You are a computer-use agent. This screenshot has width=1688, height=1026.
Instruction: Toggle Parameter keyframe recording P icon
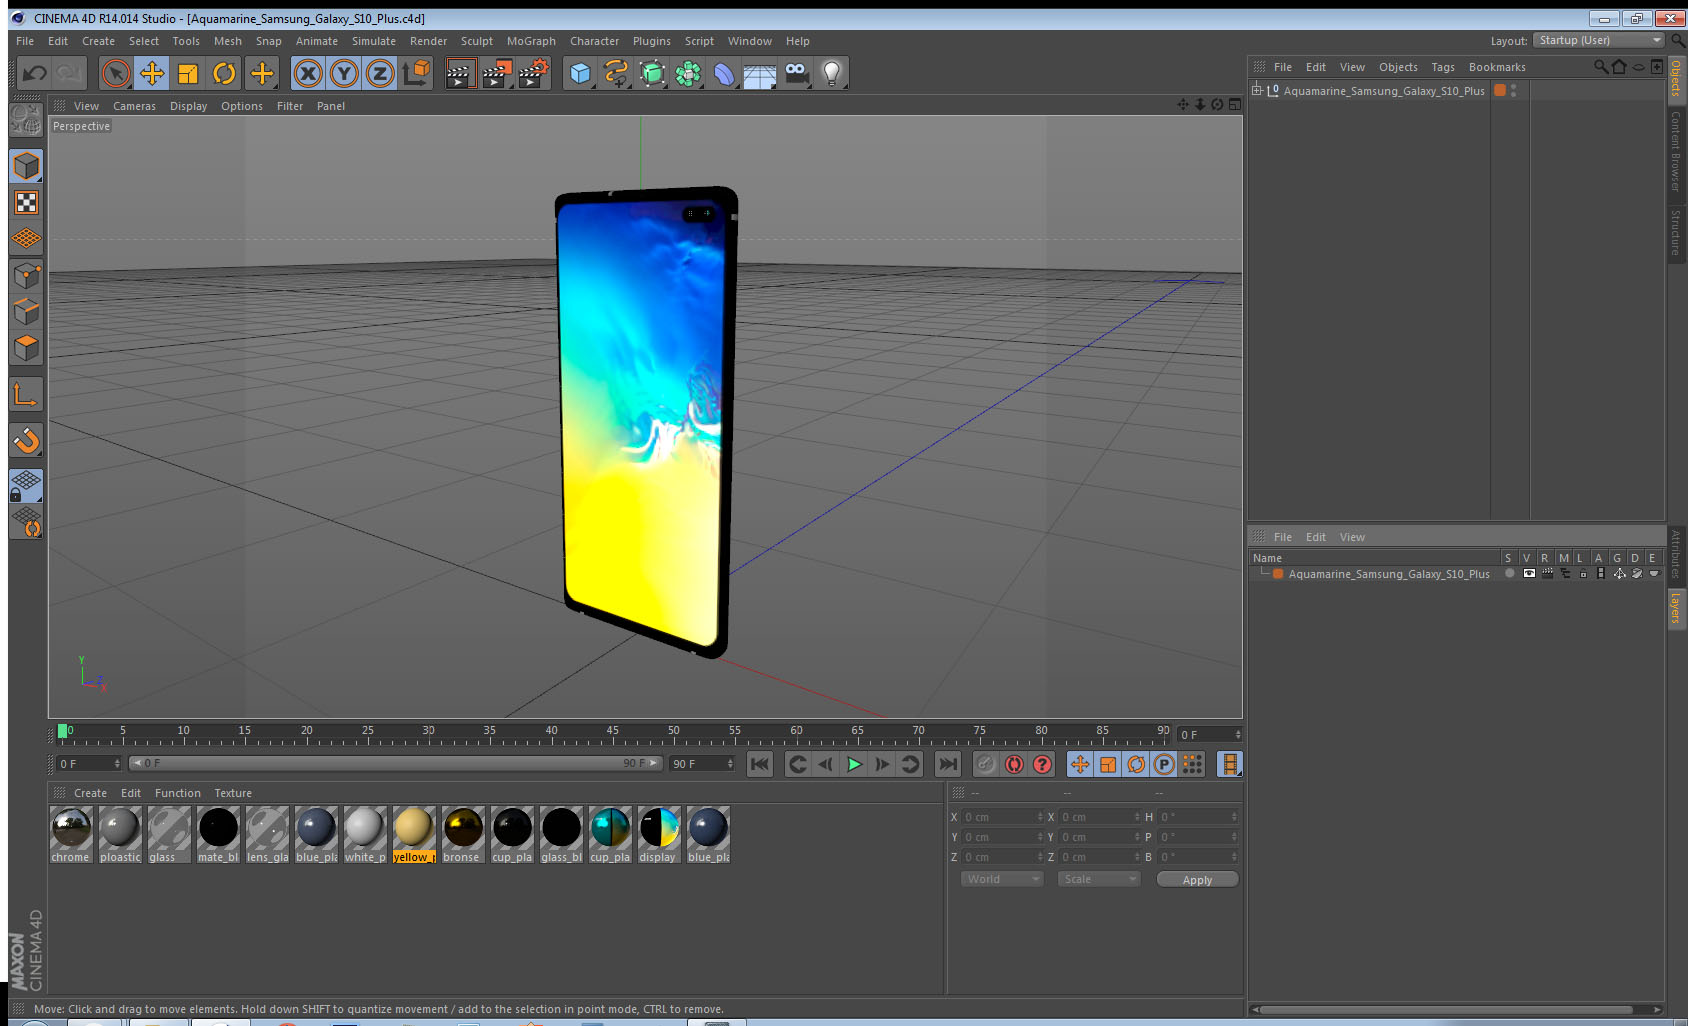tap(1164, 765)
